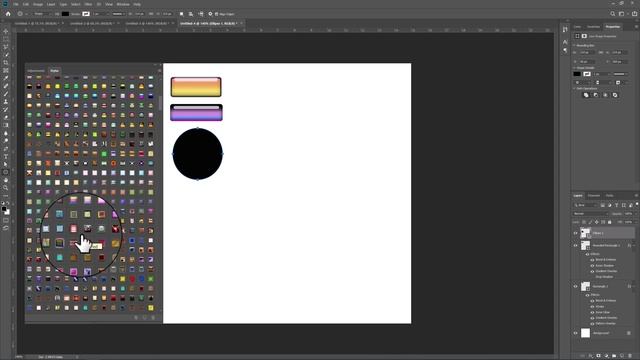Image resolution: width=640 pixels, height=360 pixels.
Task: Click the Create new layer icon
Action: (x=622, y=356)
